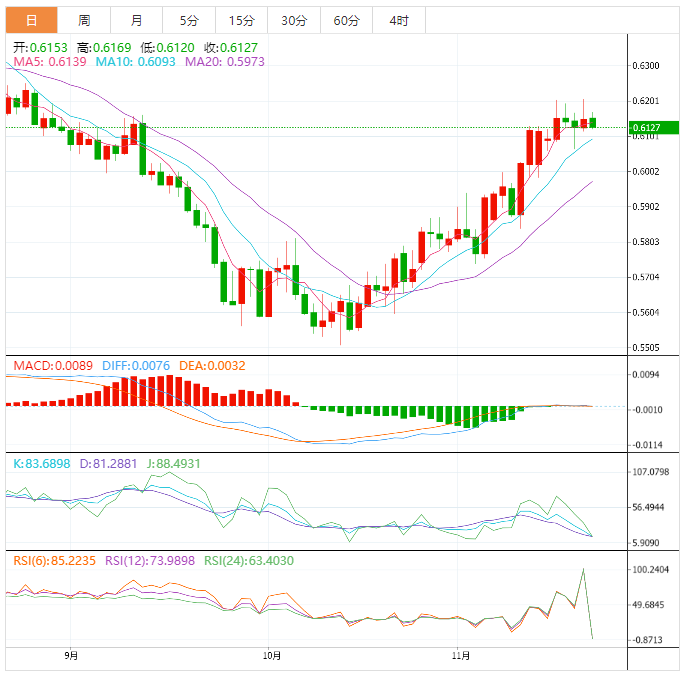
Task: Click the 0.6002 price axis label
Action: [x=646, y=171]
